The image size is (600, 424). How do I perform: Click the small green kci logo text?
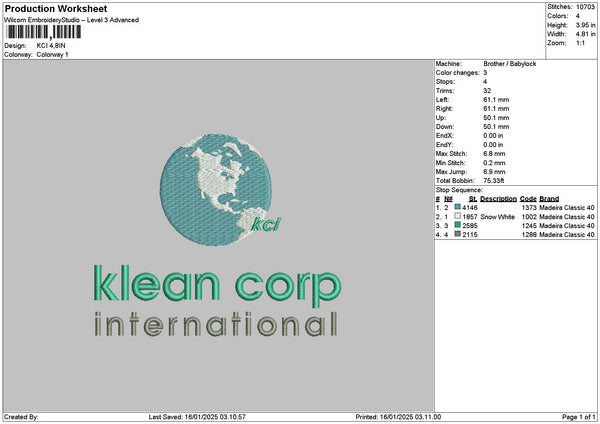(266, 224)
